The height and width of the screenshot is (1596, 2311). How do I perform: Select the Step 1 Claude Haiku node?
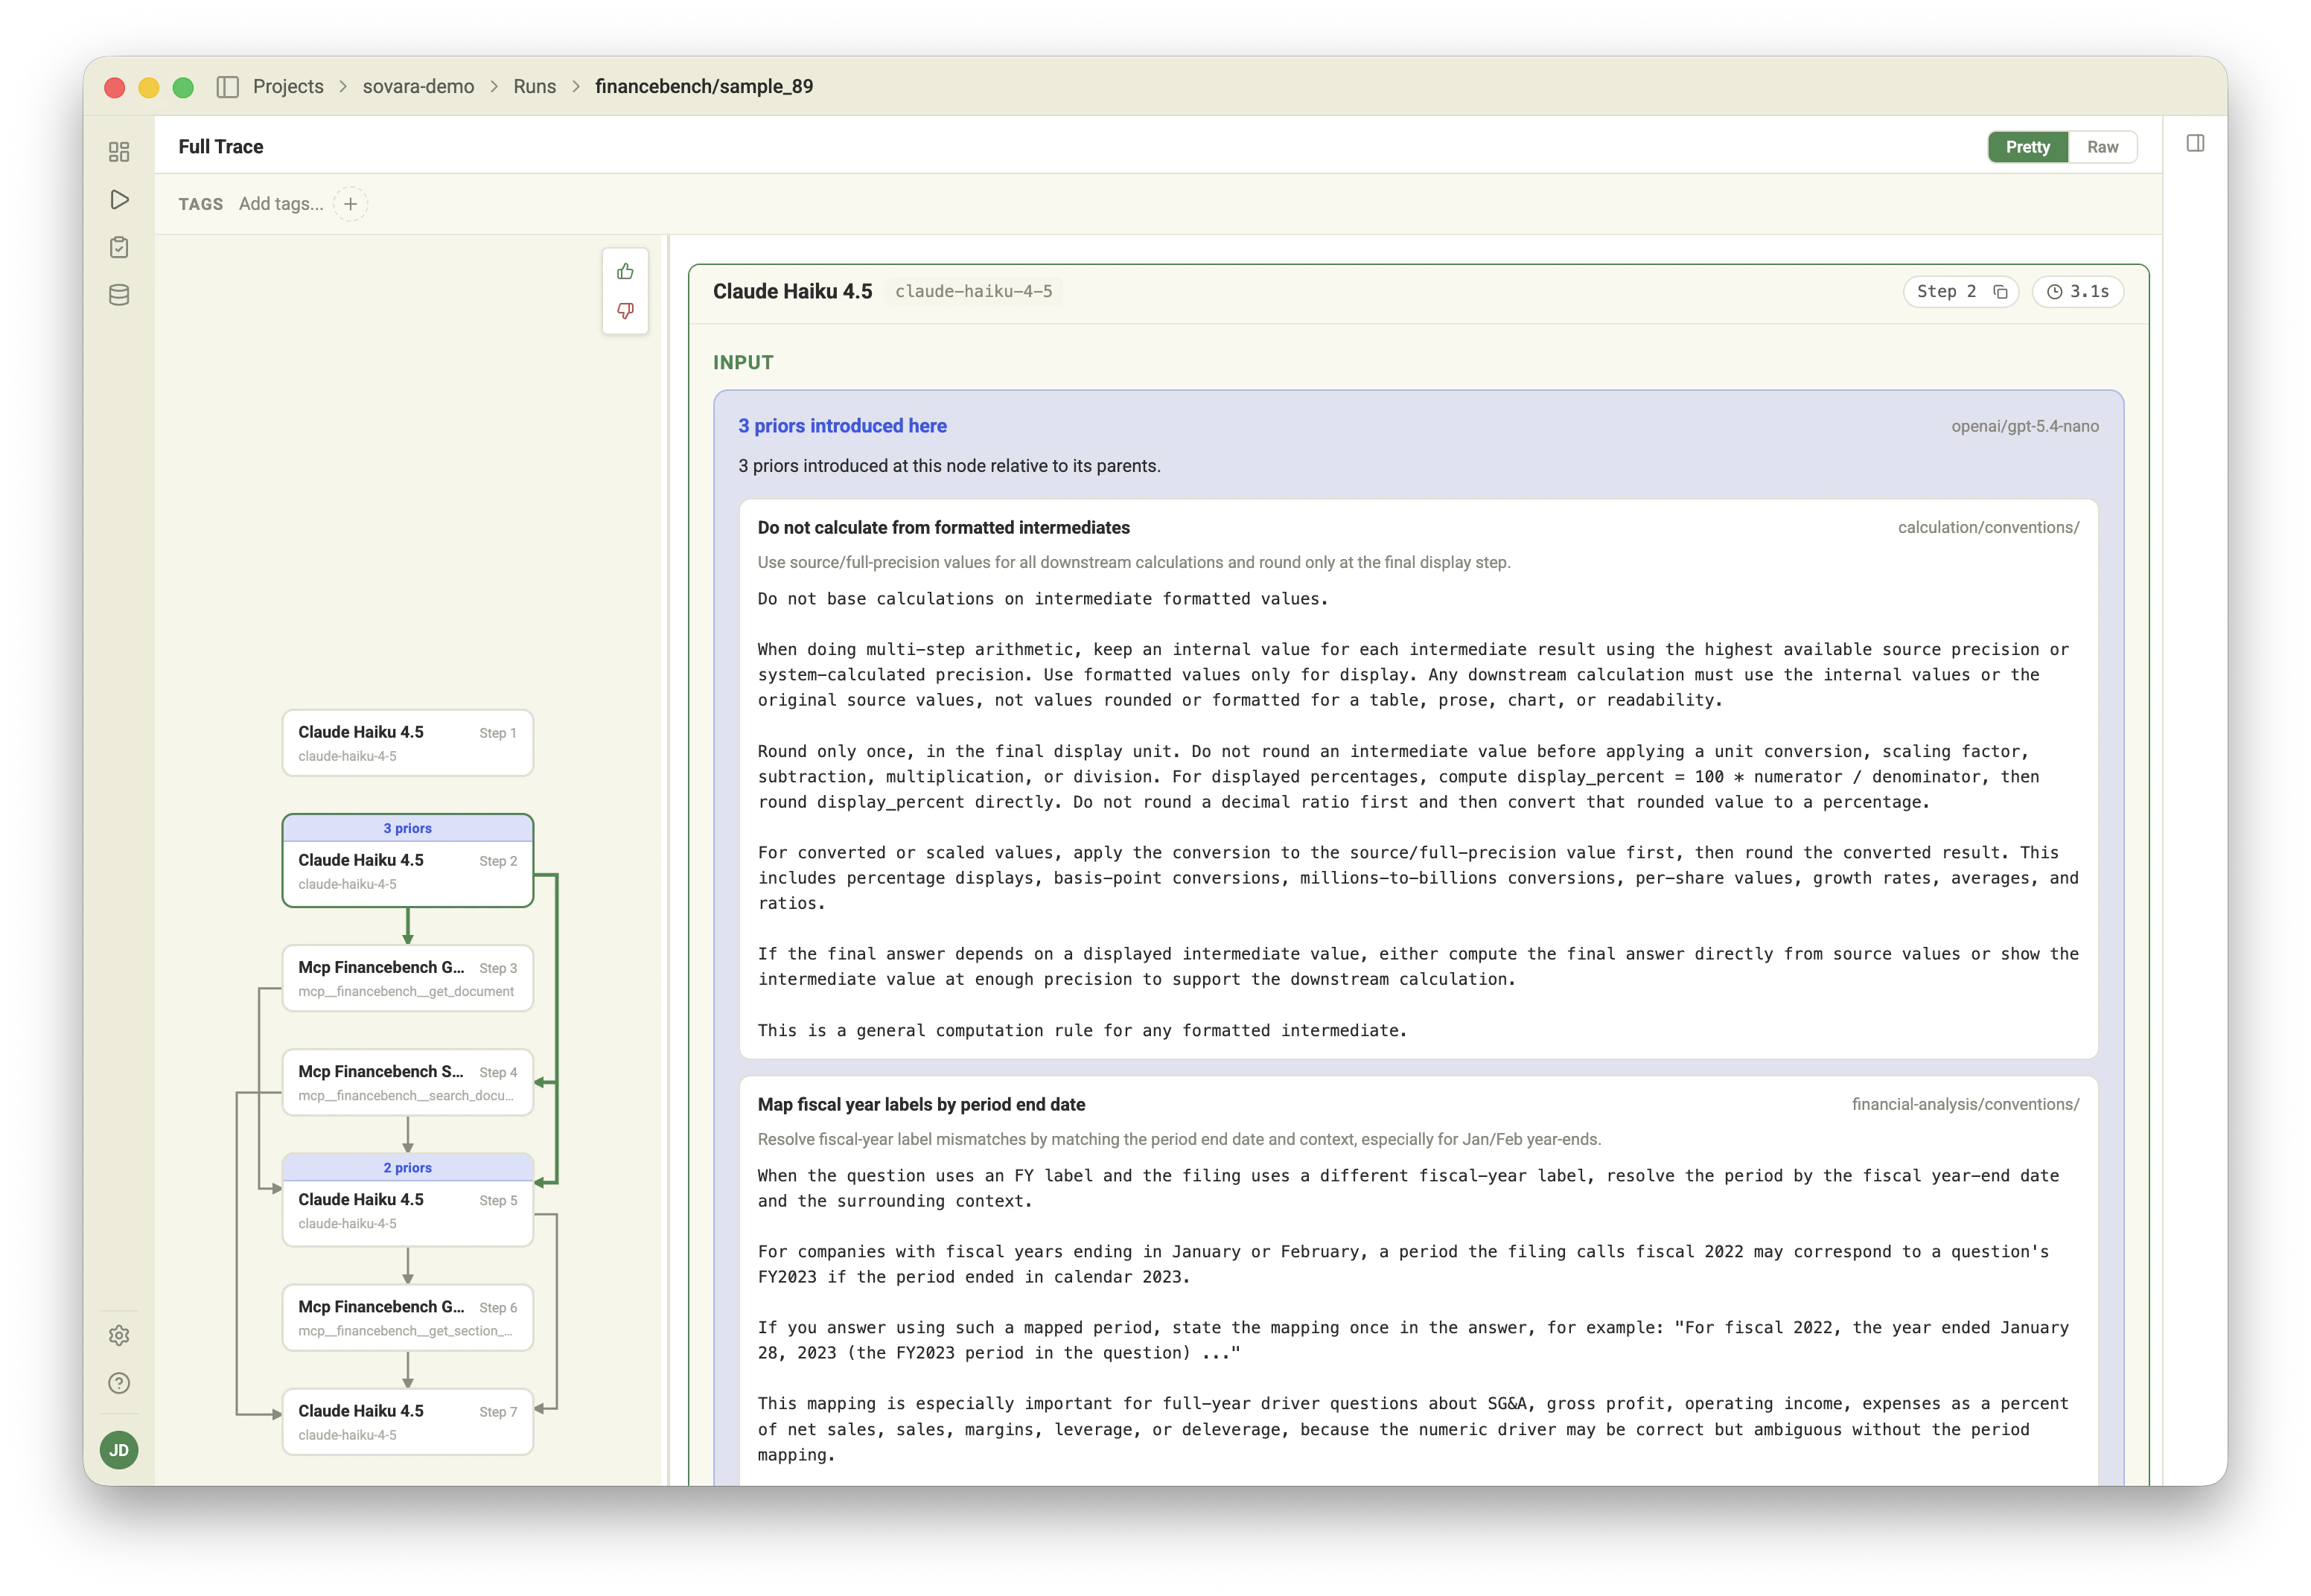click(408, 743)
